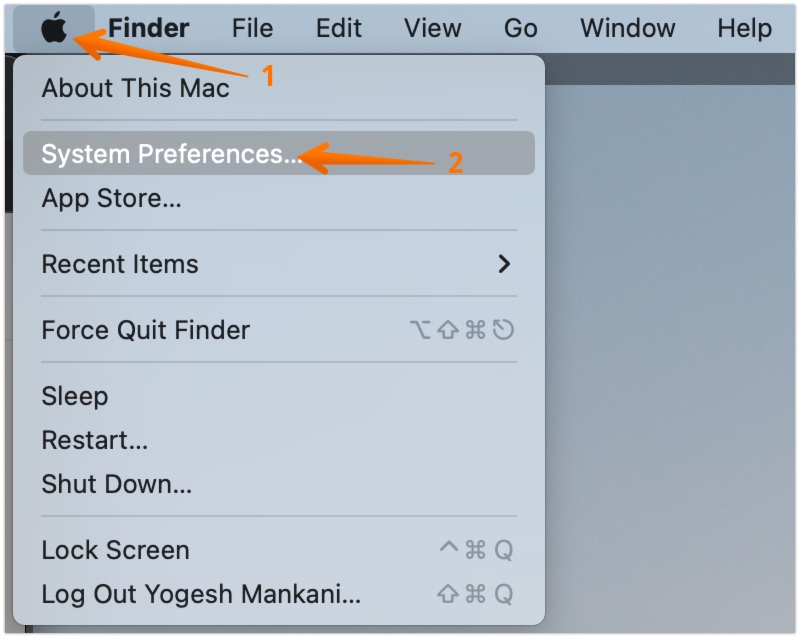The height and width of the screenshot is (639, 800).
Task: Open the Go menu
Action: point(519,28)
